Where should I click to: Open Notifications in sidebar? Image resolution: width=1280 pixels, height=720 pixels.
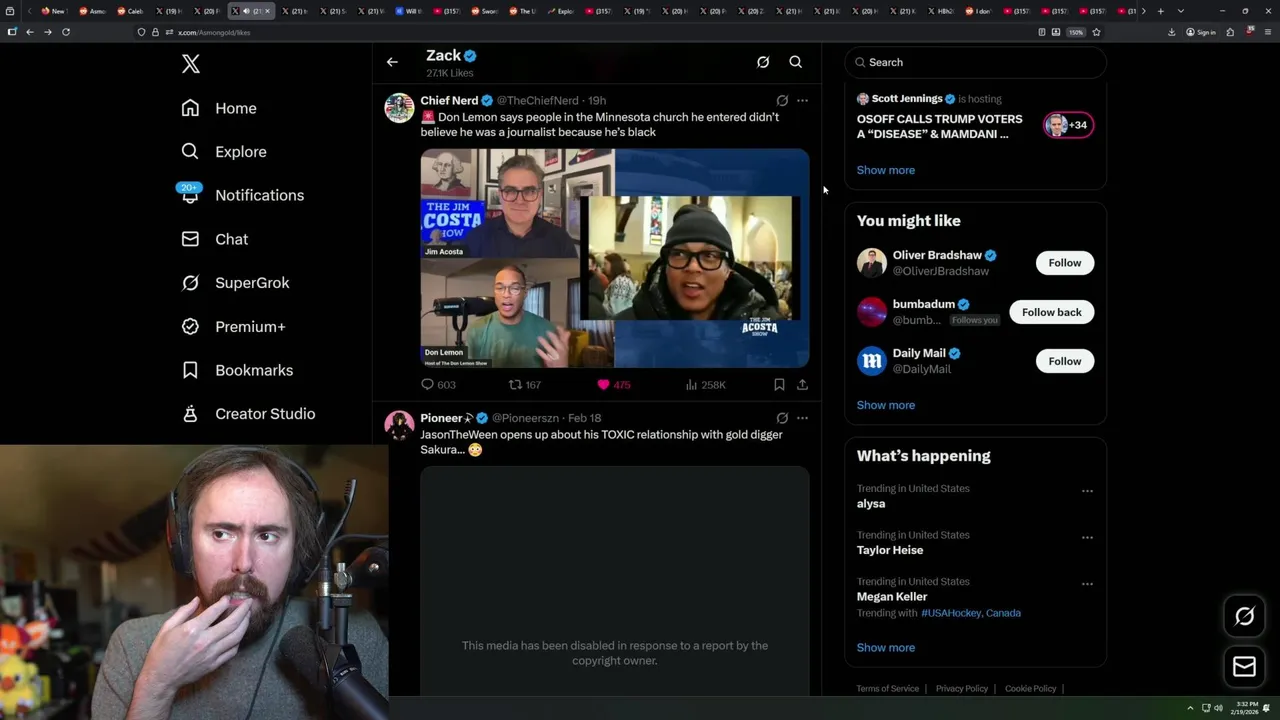(242, 195)
